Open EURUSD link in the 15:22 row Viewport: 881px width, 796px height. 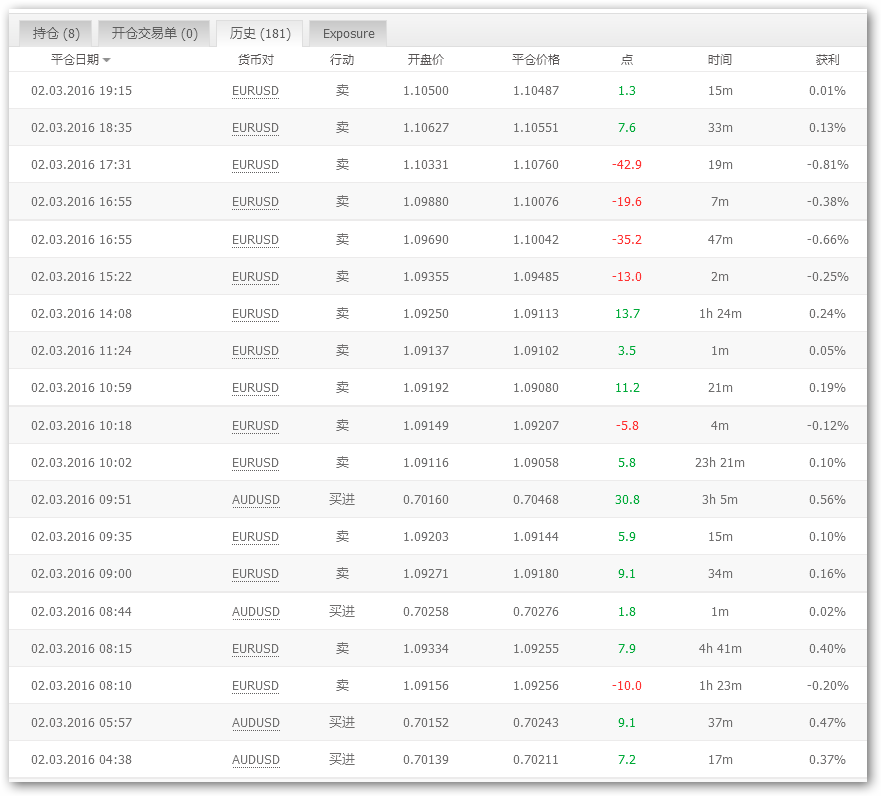pyautogui.click(x=256, y=277)
